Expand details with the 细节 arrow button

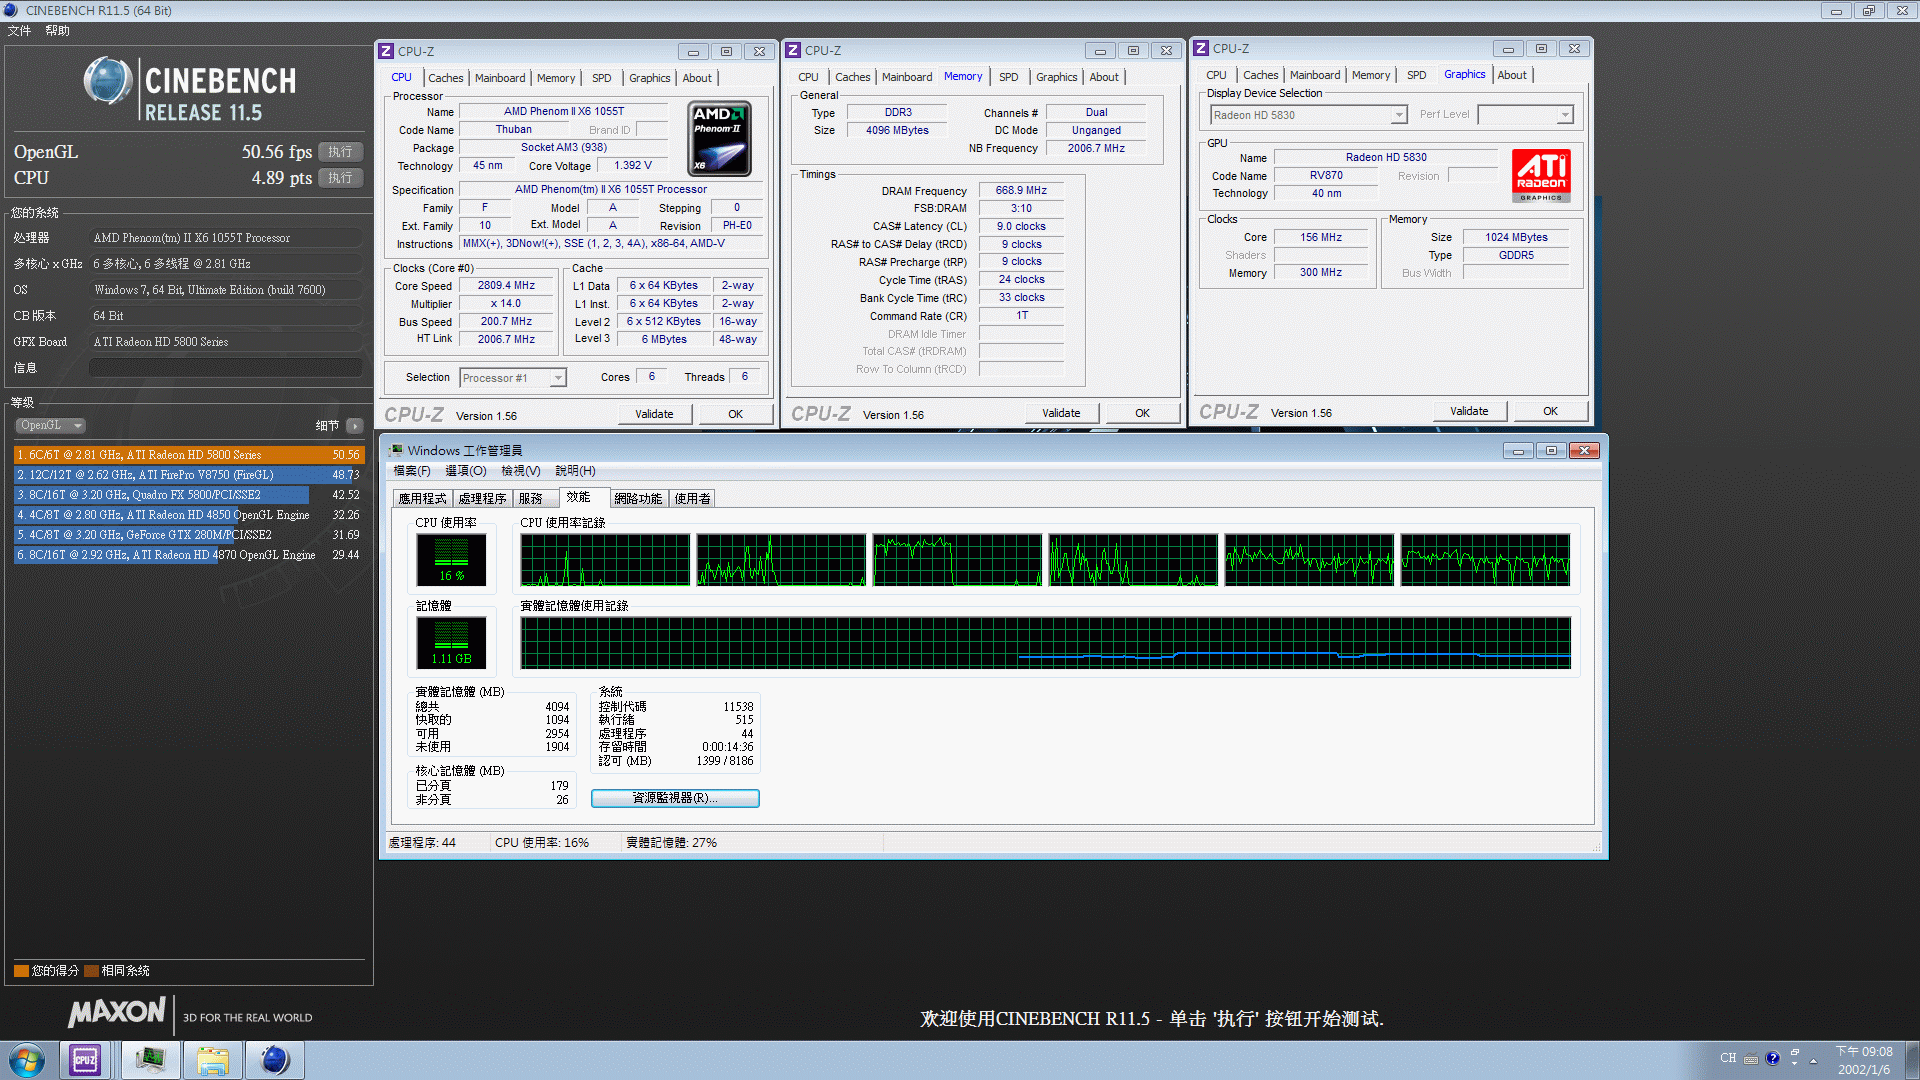click(354, 425)
